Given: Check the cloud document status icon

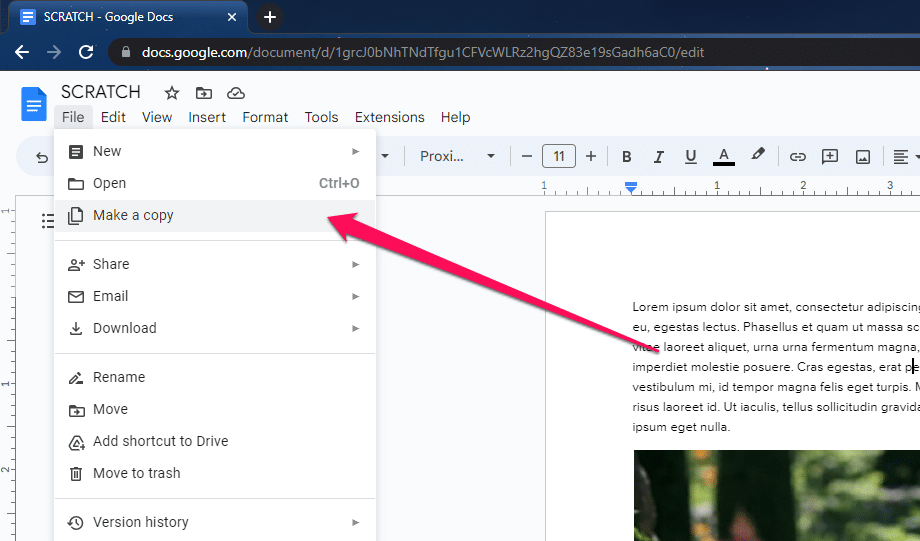Looking at the screenshot, I should [236, 93].
